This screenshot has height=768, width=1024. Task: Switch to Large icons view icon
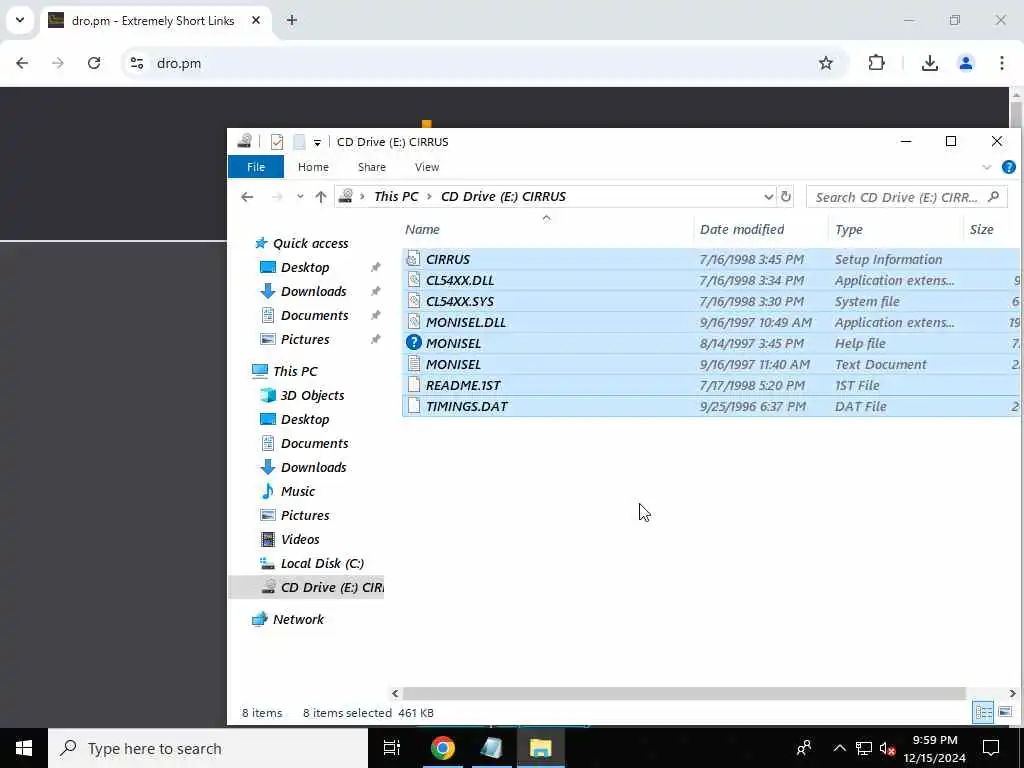pyautogui.click(x=1006, y=712)
